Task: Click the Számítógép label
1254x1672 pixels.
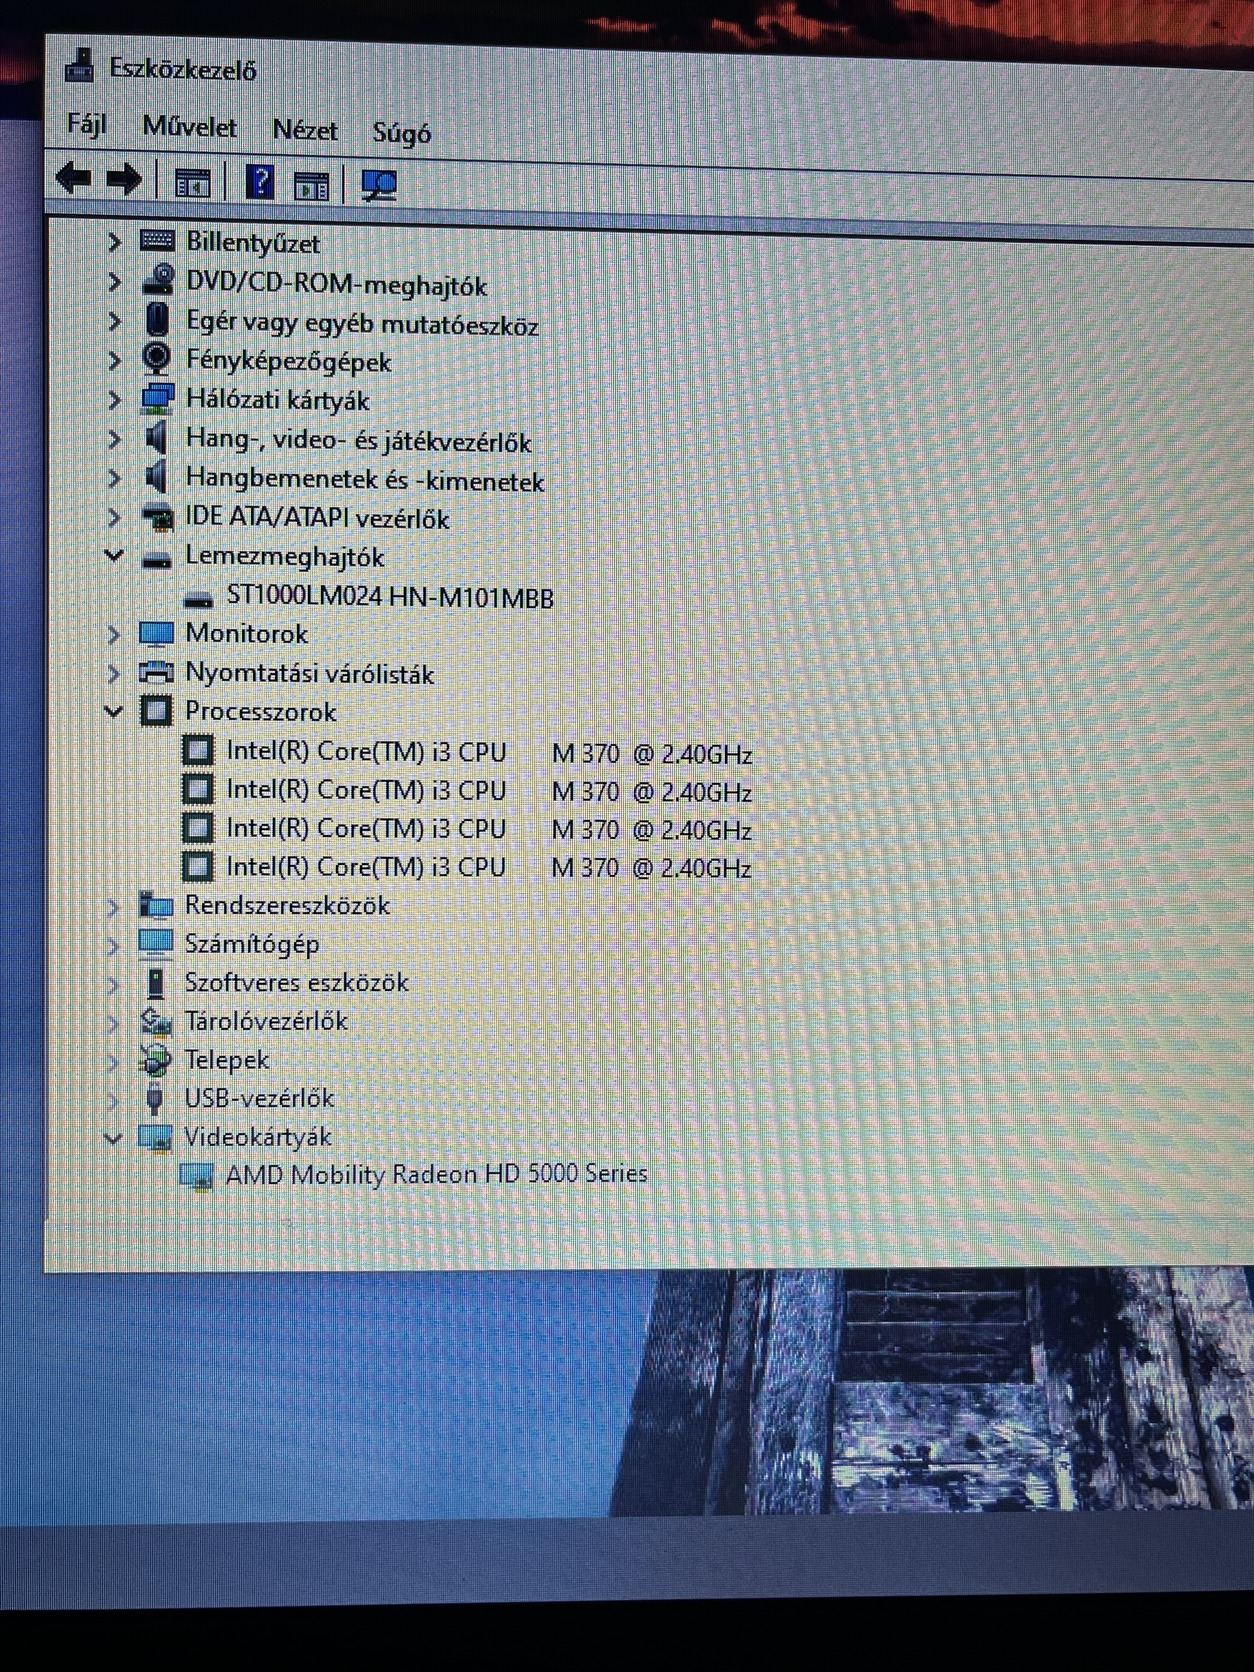Action: pos(252,944)
